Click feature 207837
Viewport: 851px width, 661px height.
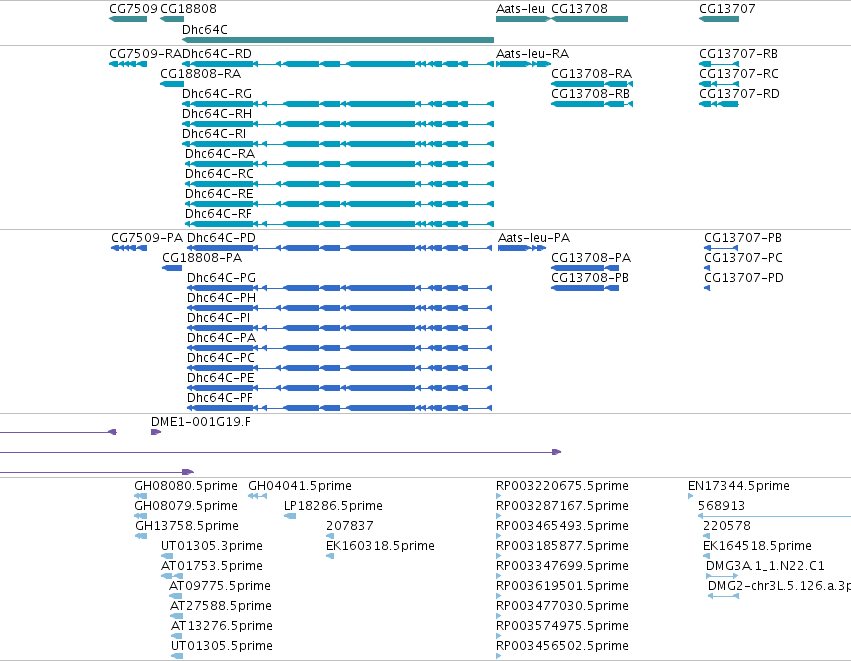(x=350, y=526)
